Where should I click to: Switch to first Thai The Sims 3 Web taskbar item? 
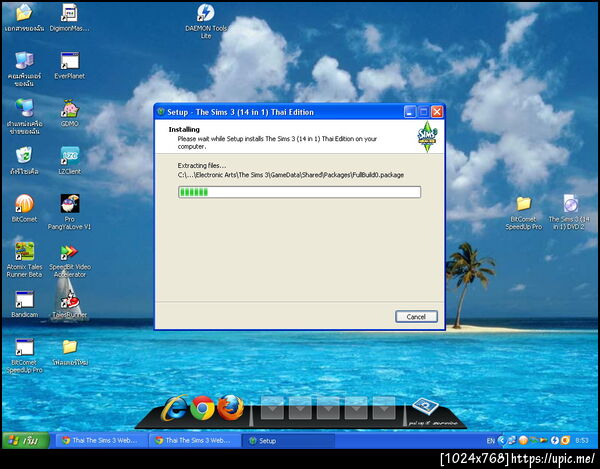(x=100, y=441)
